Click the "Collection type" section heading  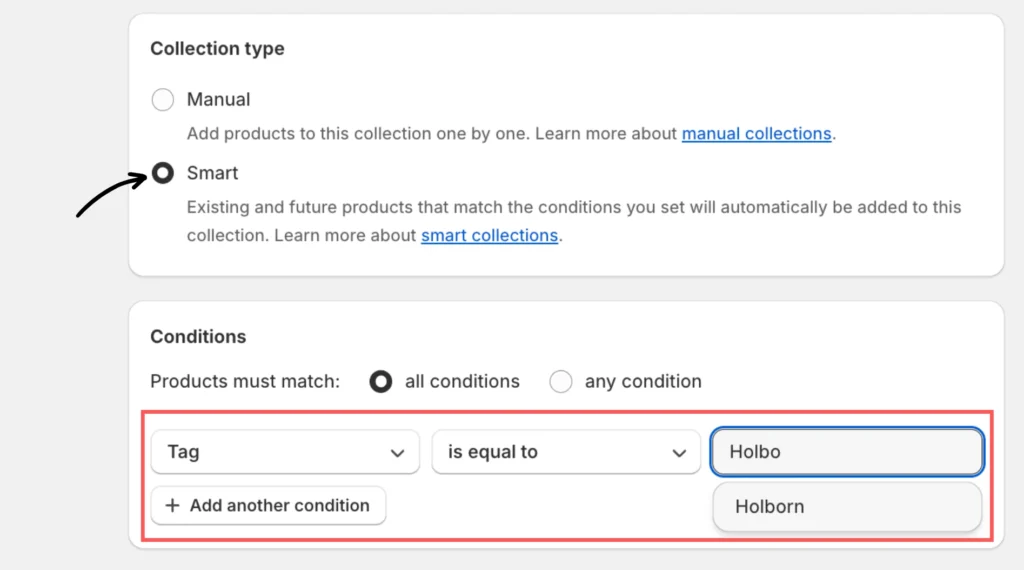pyautogui.click(x=217, y=49)
